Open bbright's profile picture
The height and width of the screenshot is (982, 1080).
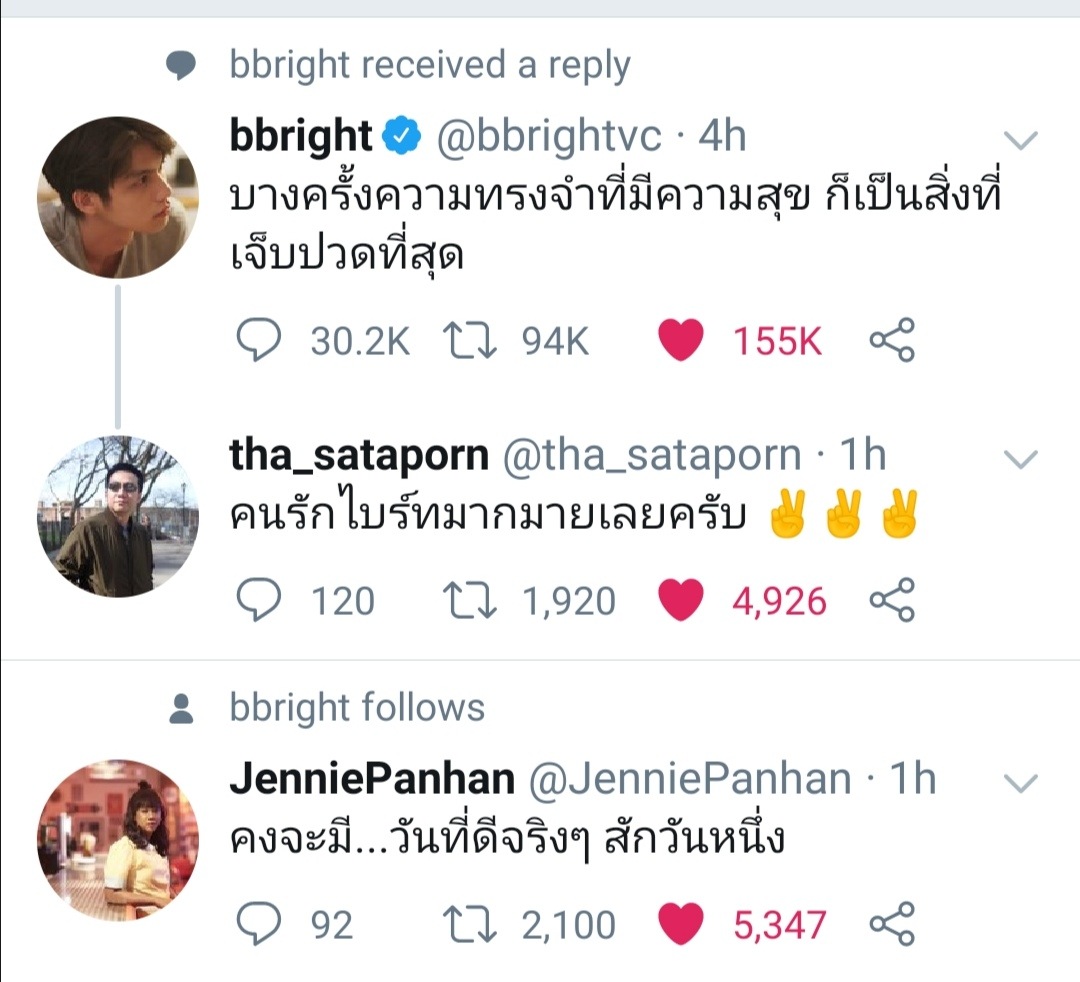point(118,198)
